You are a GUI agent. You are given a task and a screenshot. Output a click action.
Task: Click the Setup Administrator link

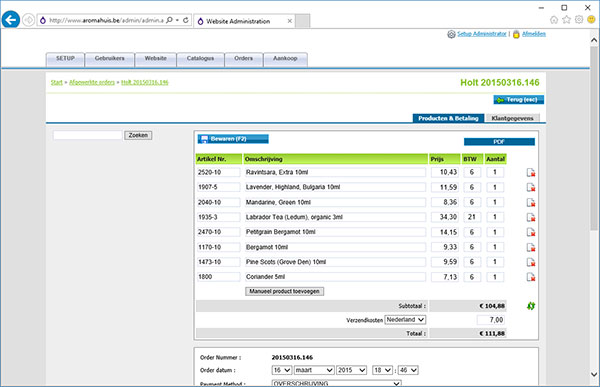[481, 34]
